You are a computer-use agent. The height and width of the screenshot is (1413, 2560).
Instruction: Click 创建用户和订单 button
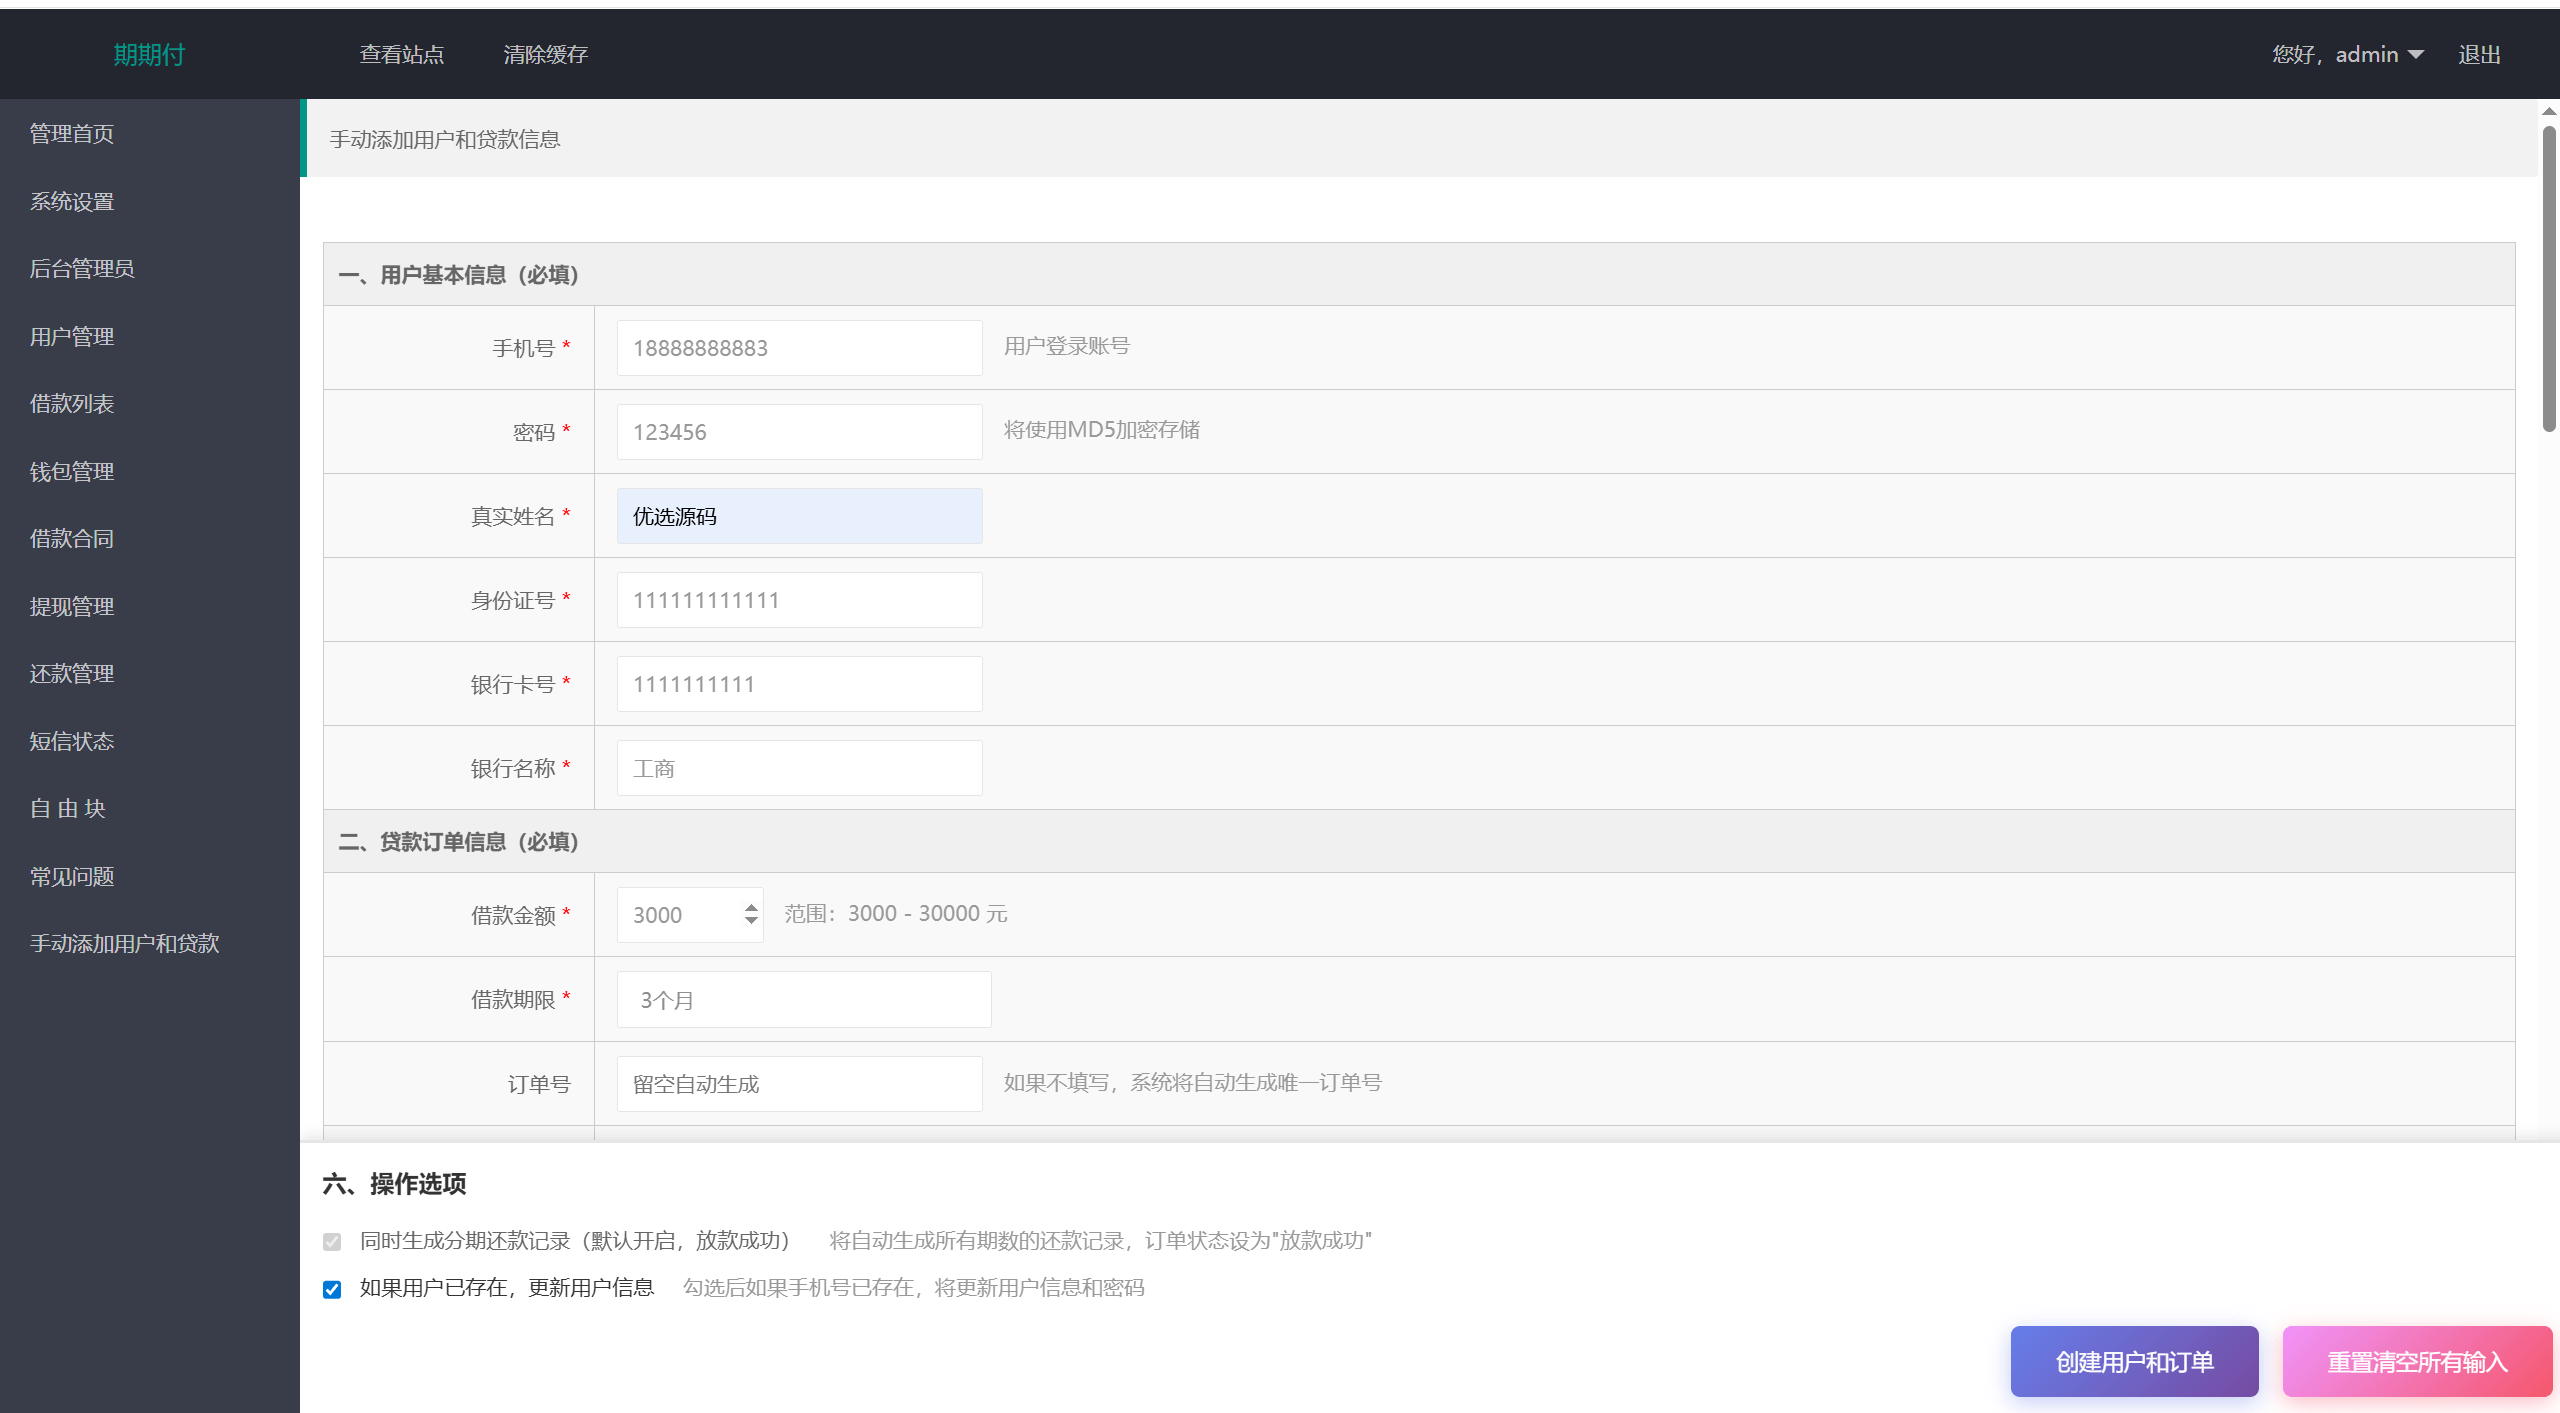click(2134, 1362)
